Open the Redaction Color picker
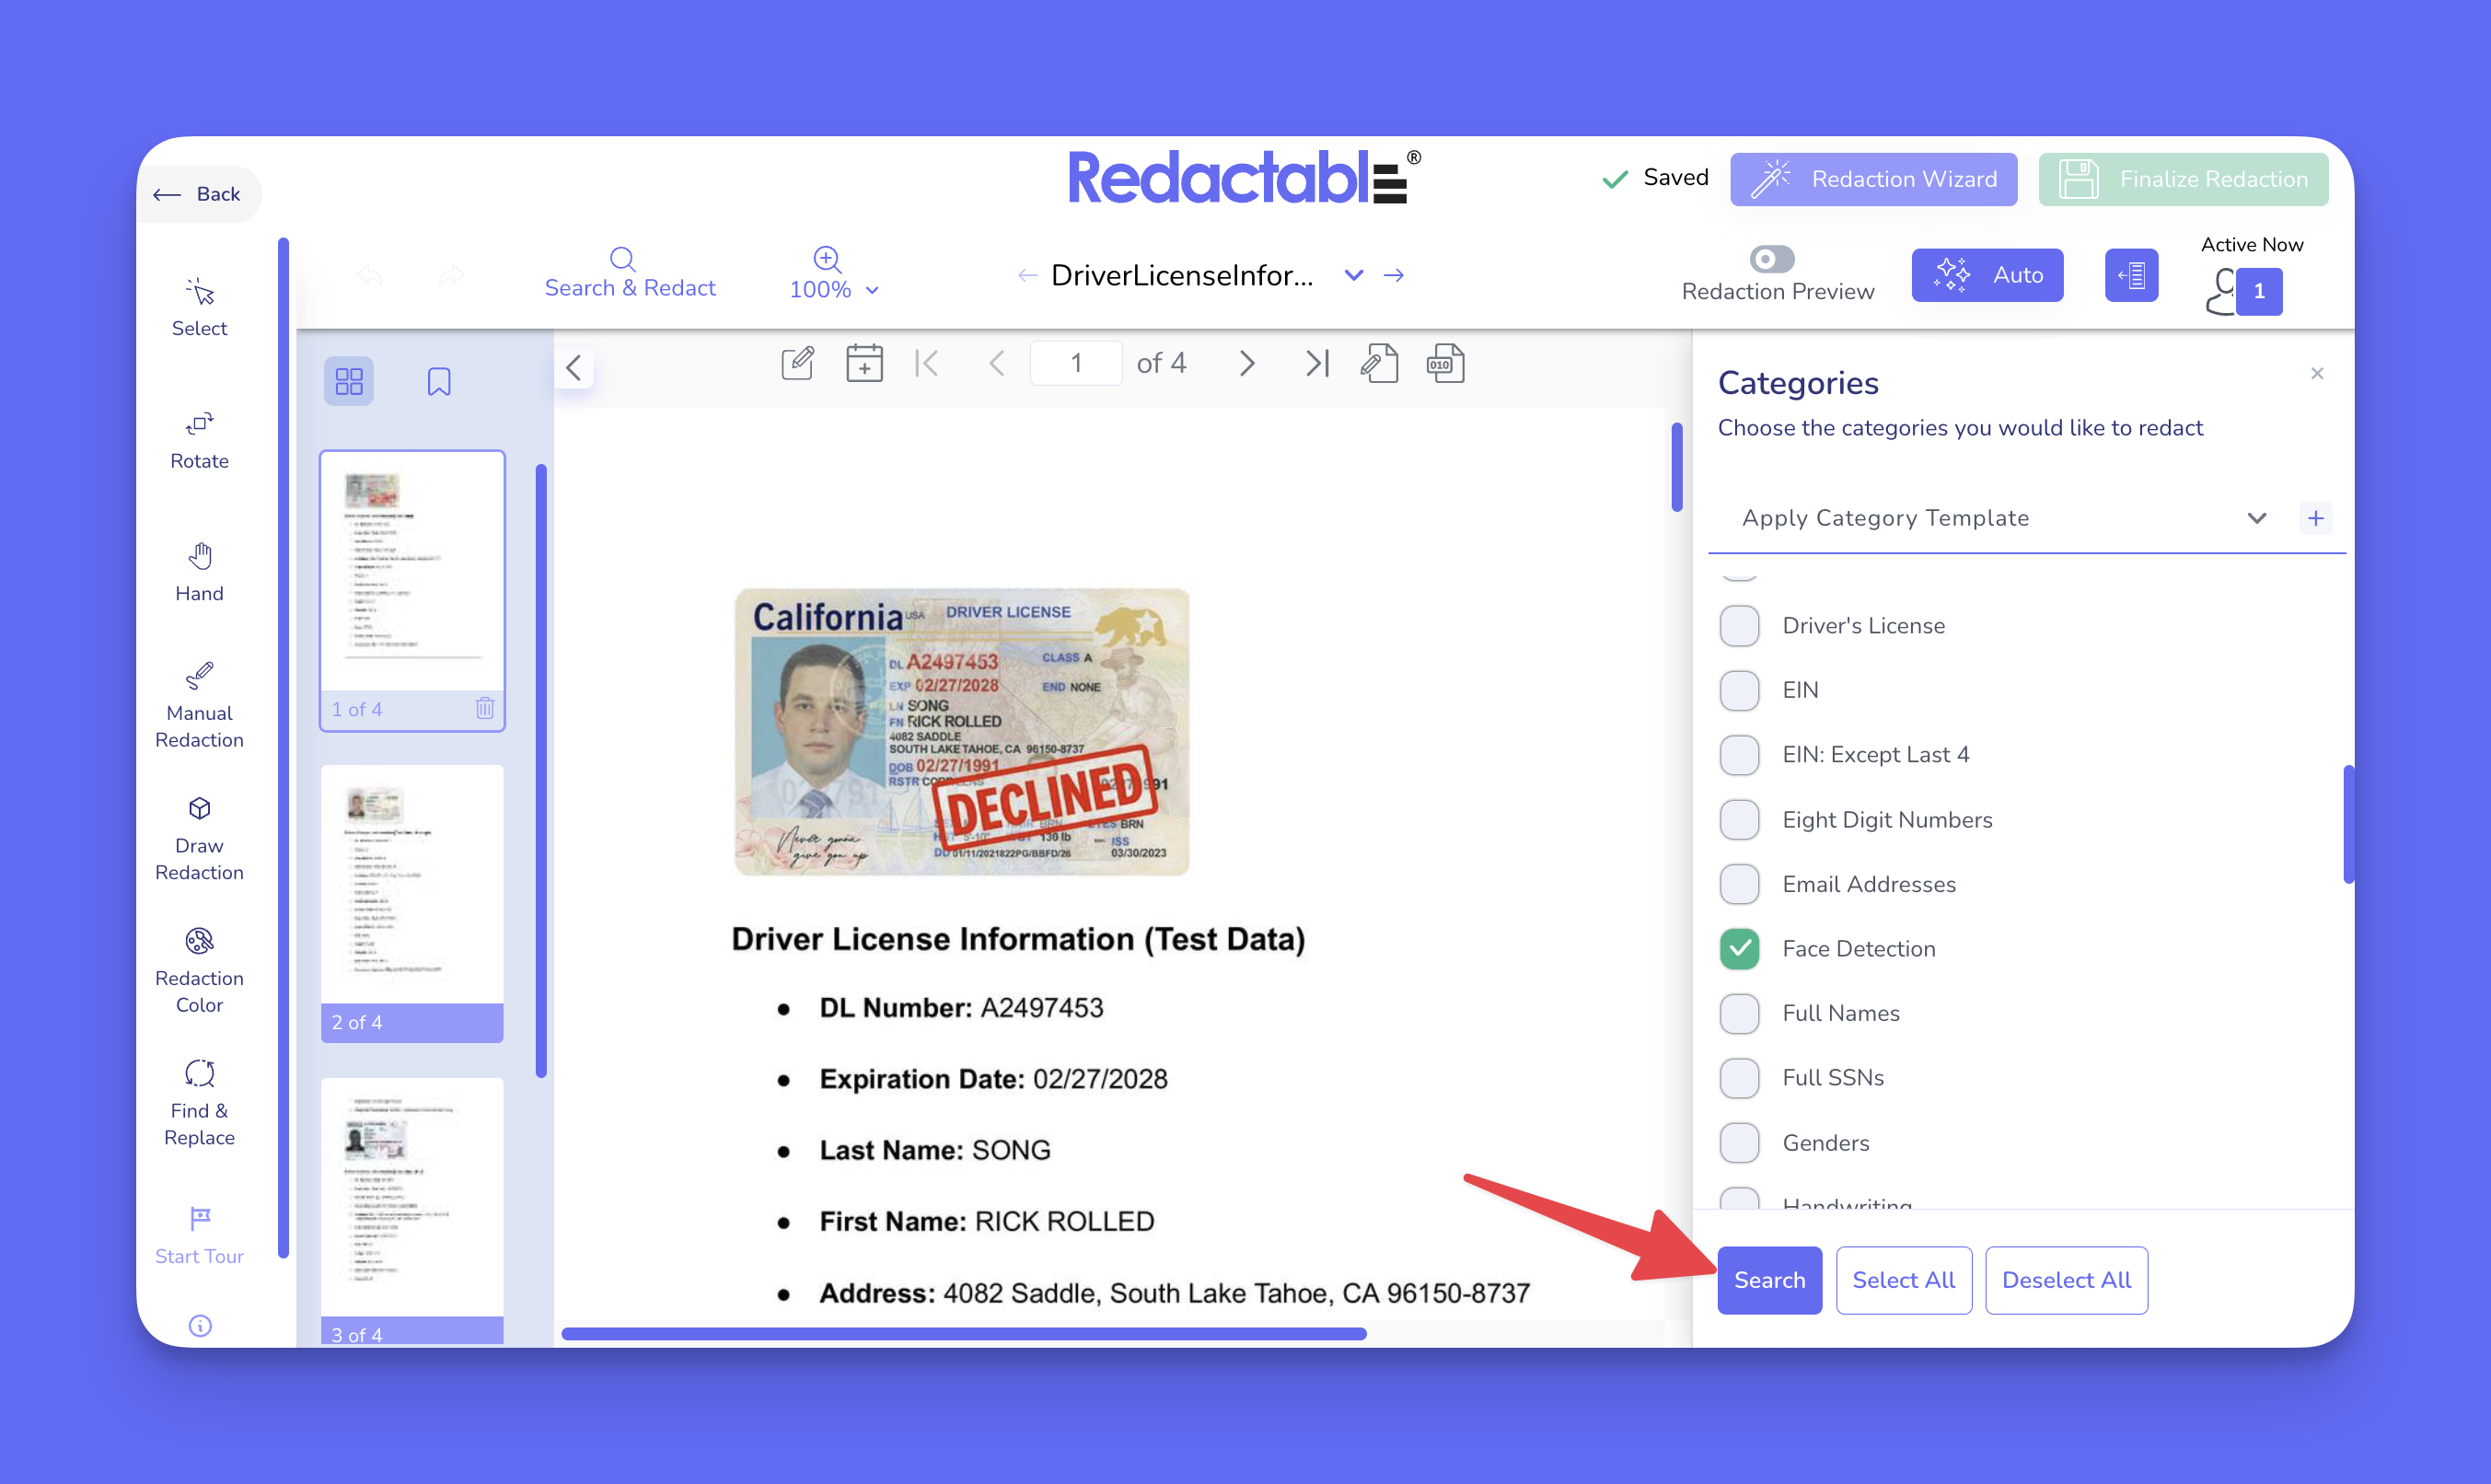 (x=199, y=969)
